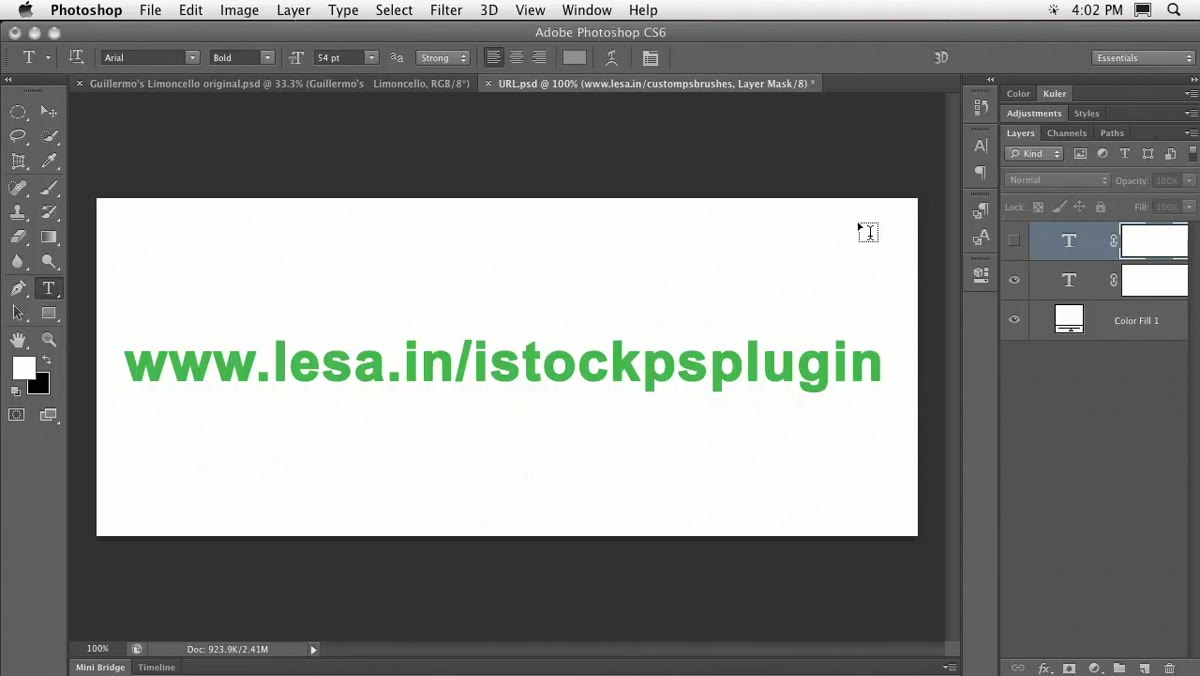
Task: Open the Layer menu
Action: (x=293, y=10)
